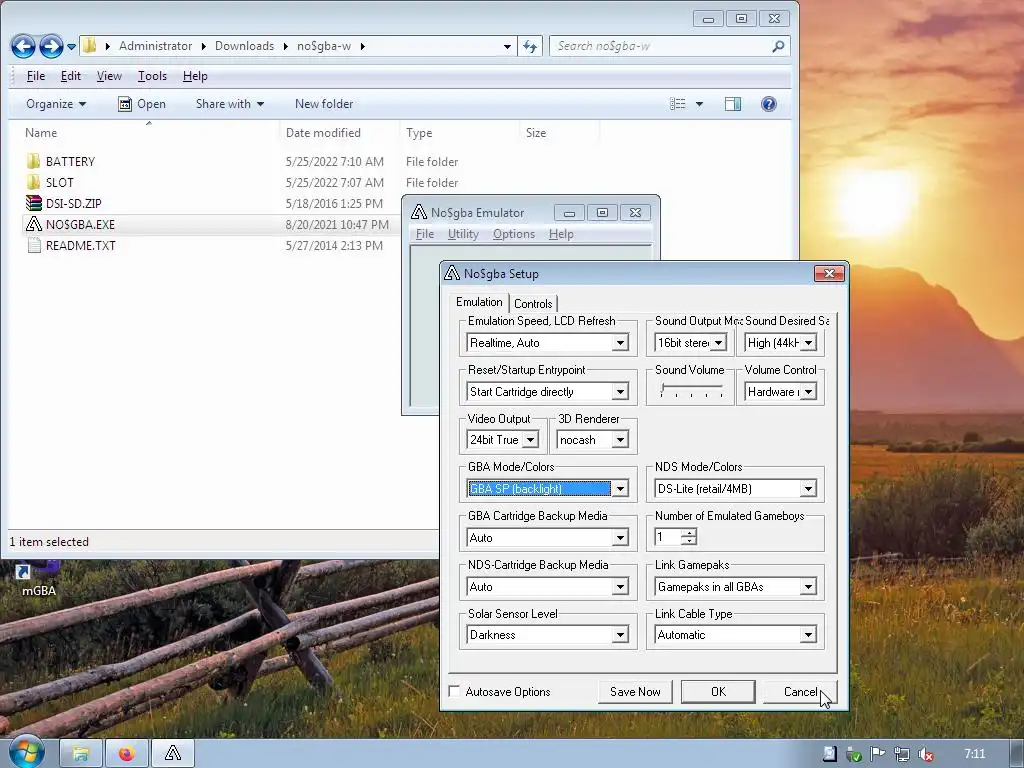
Task: Open the Volume Control dropdown
Action: pos(808,392)
